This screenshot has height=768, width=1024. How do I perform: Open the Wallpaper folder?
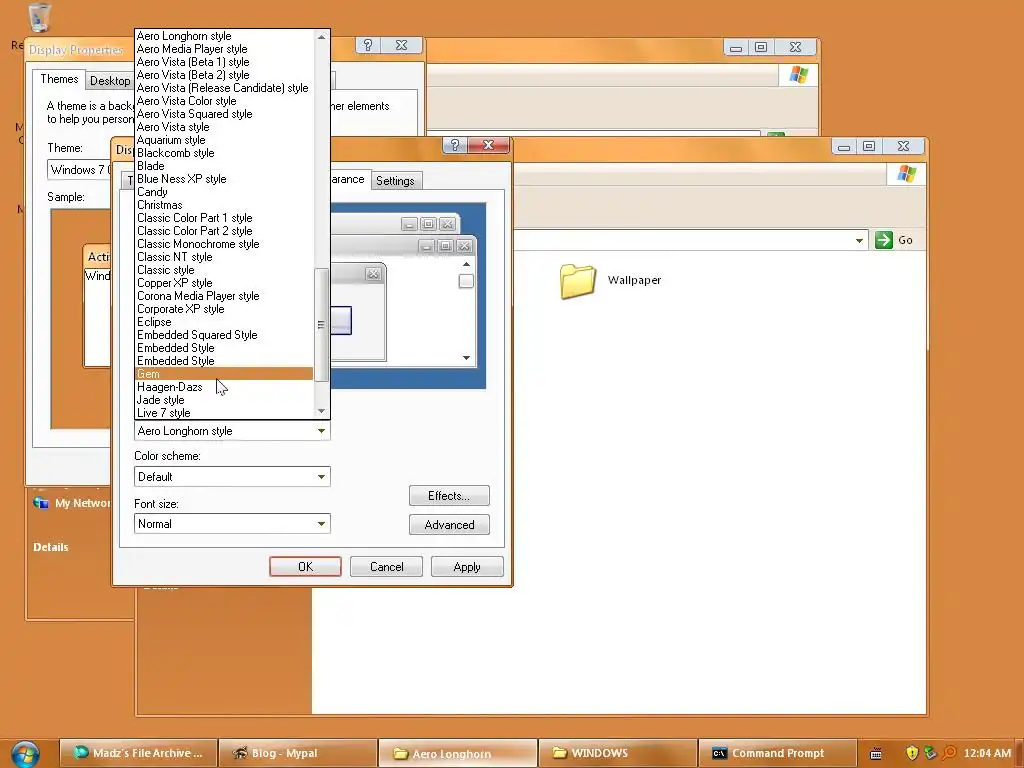611,281
